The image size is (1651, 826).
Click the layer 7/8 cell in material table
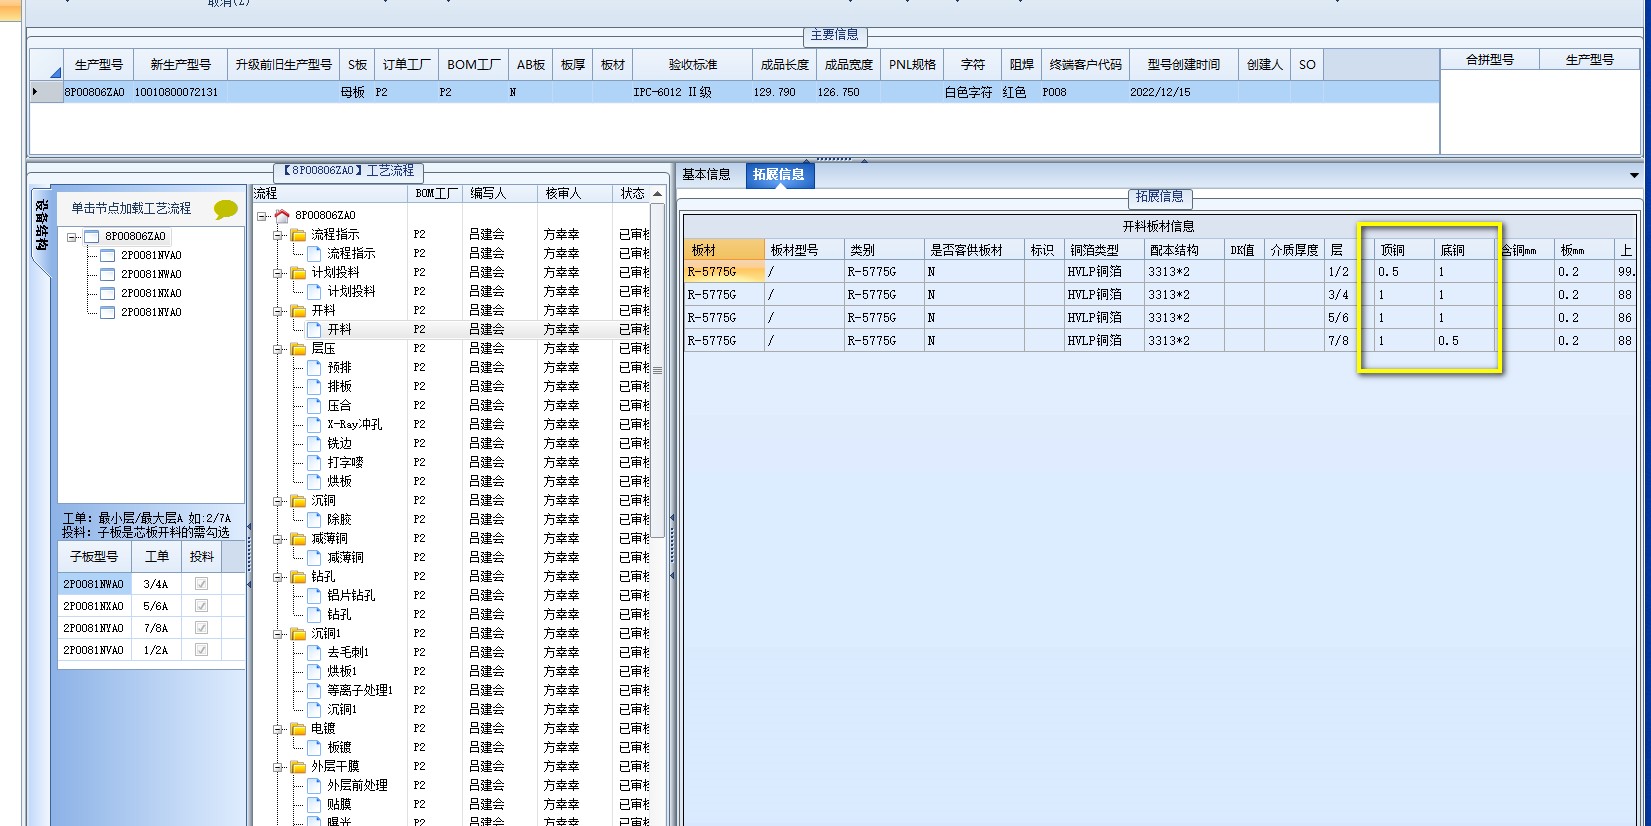(x=1338, y=341)
